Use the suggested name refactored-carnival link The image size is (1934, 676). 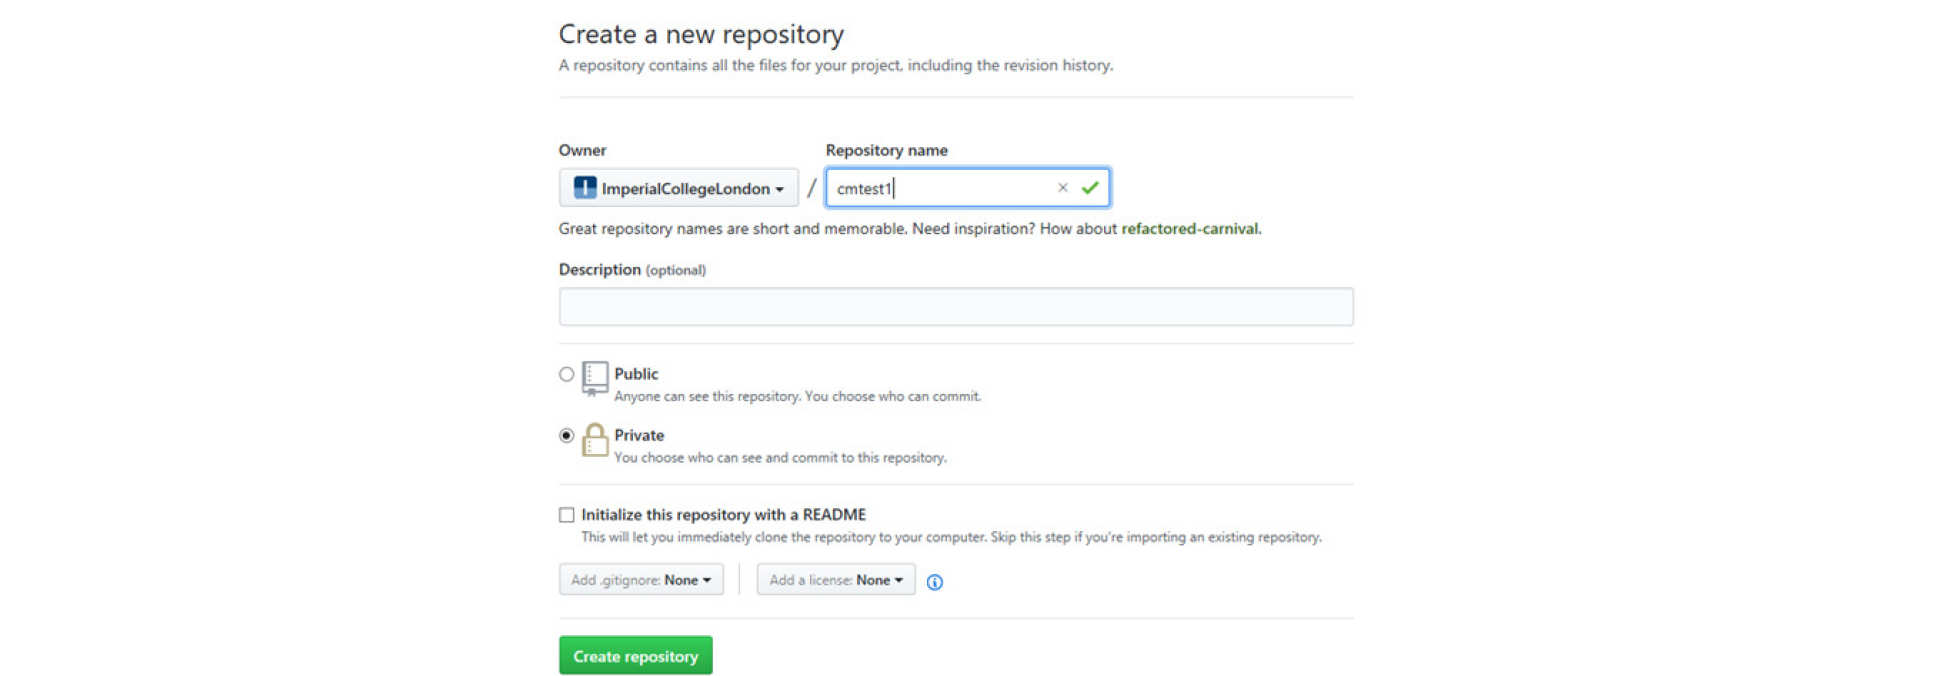(x=1189, y=229)
